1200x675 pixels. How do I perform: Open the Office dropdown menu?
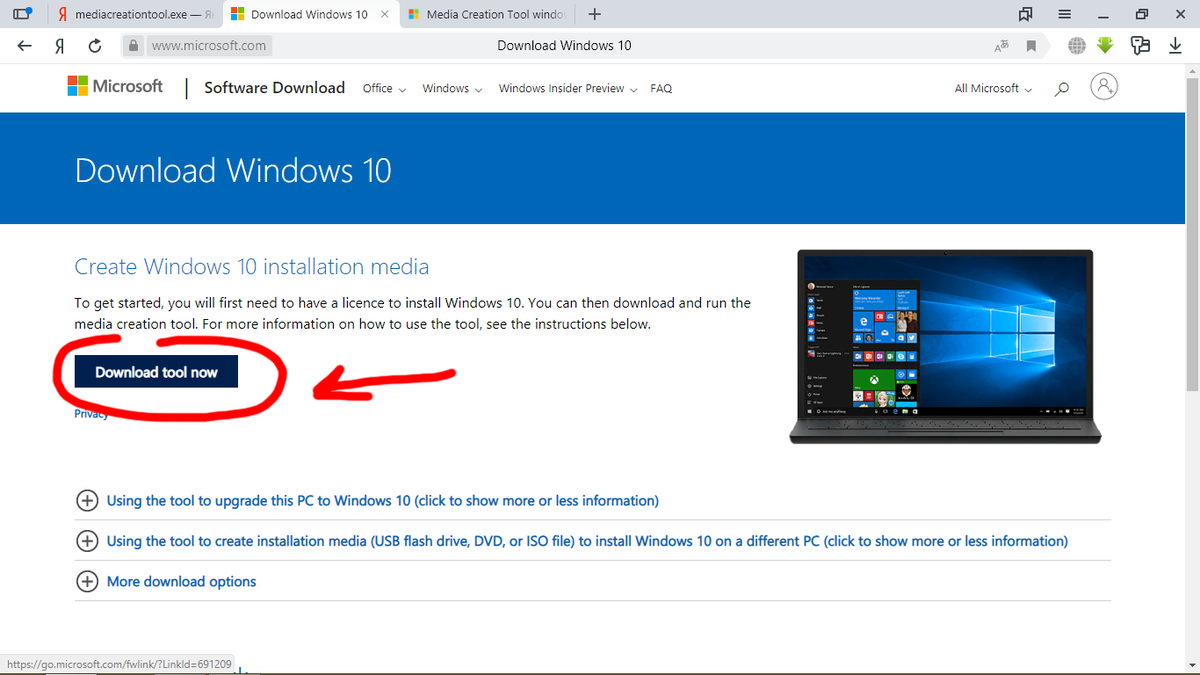click(x=384, y=88)
